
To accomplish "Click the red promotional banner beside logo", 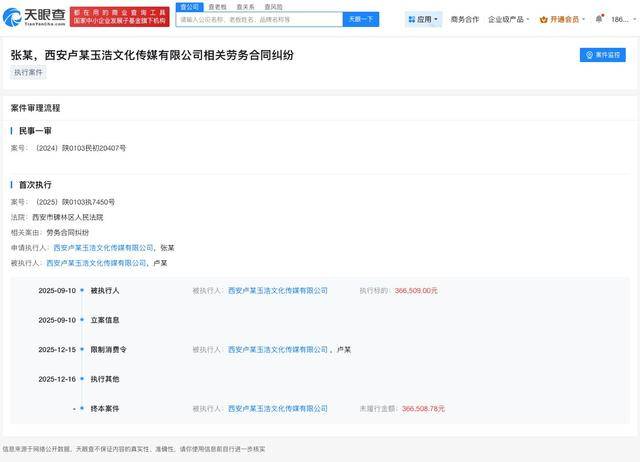I will tap(120, 17).
